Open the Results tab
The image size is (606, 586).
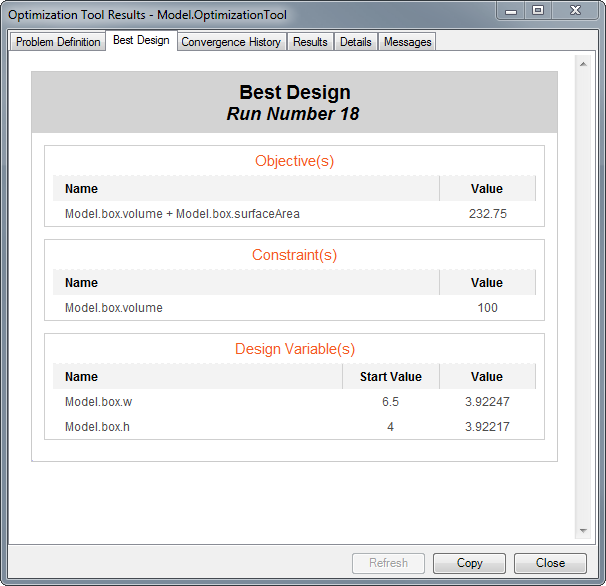[310, 42]
